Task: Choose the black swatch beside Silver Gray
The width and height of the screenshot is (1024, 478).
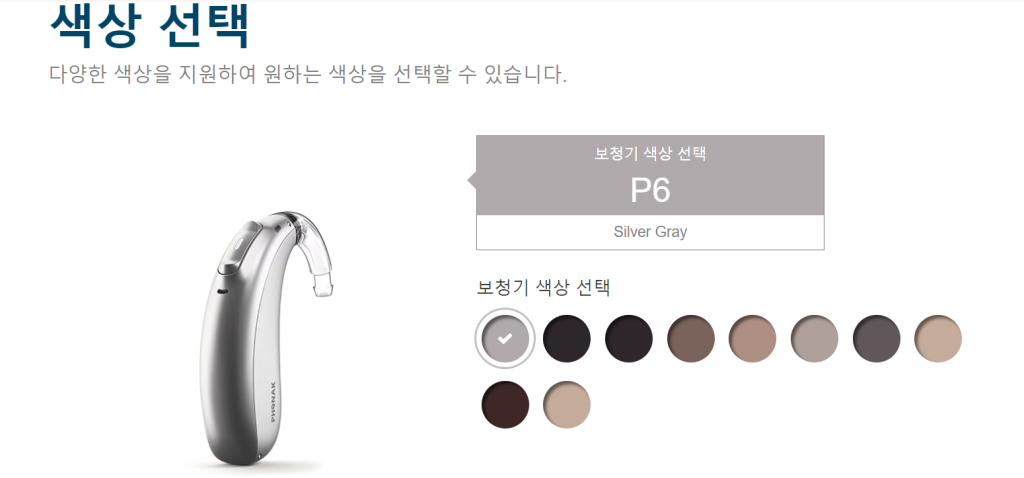Action: pyautogui.click(x=567, y=339)
